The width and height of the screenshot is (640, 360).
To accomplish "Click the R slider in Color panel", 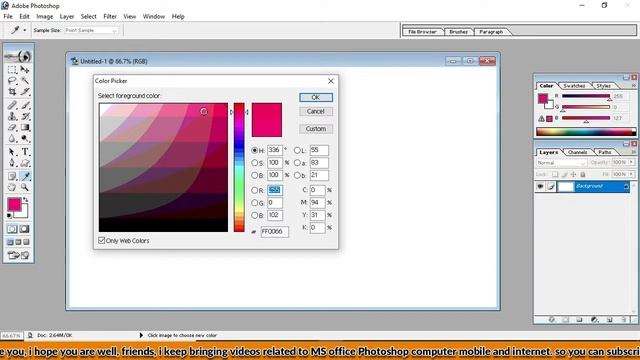I will (x=586, y=96).
